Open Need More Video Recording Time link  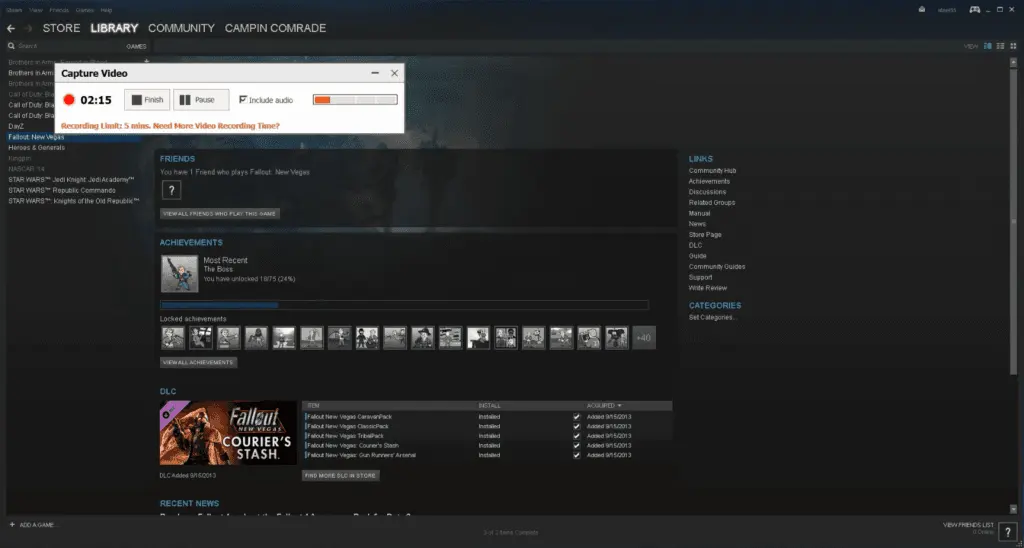216,125
